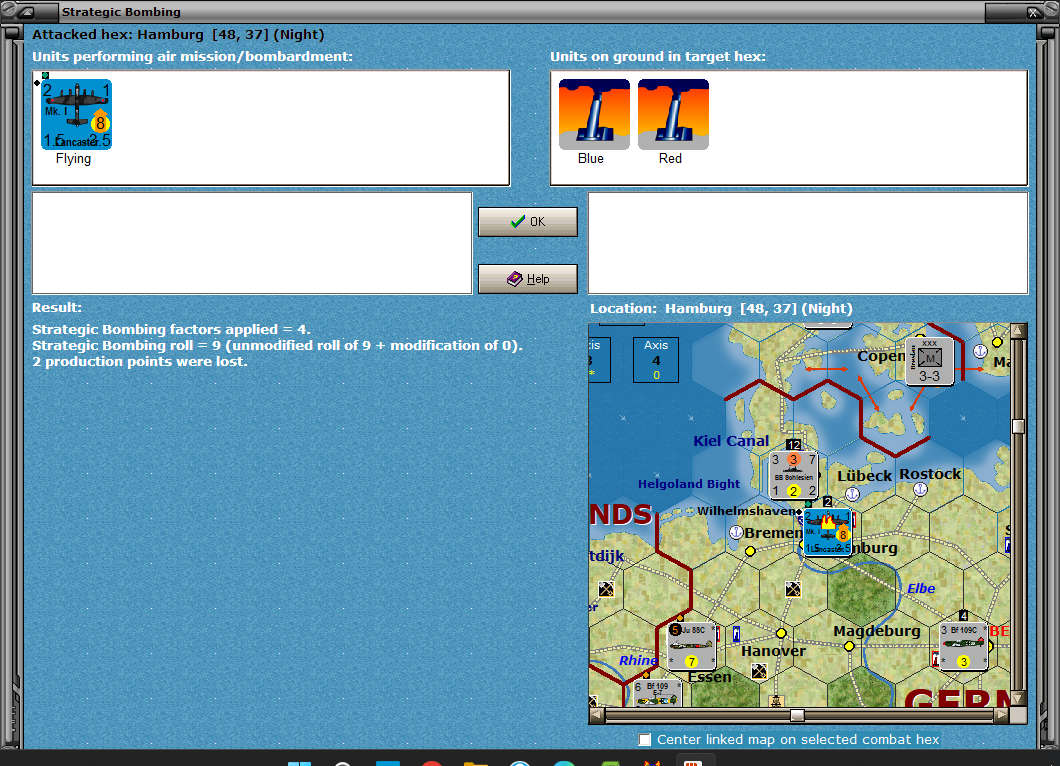Click the Red factory smokestack icon
1060x766 pixels.
pos(673,114)
